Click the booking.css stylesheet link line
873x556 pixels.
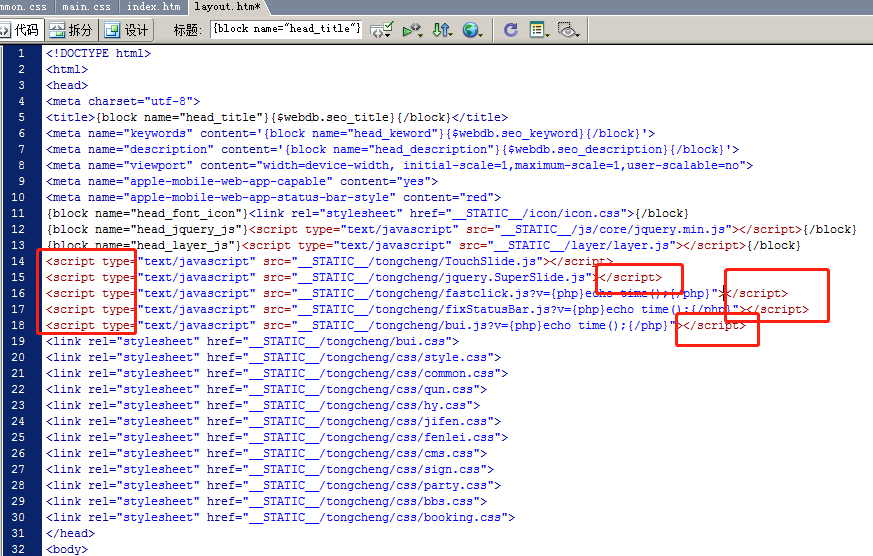(280, 517)
